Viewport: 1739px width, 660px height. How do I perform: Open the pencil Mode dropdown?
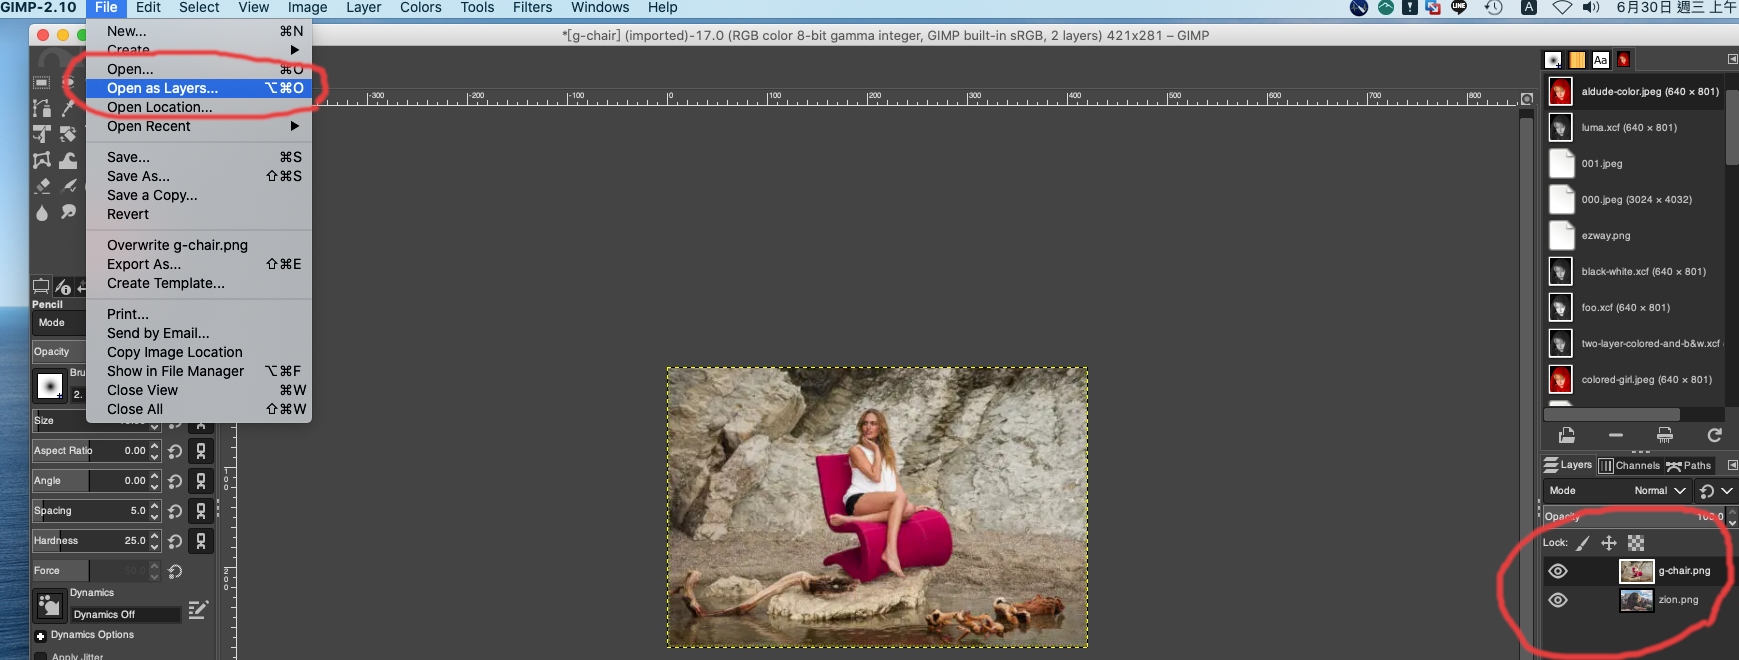(60, 323)
